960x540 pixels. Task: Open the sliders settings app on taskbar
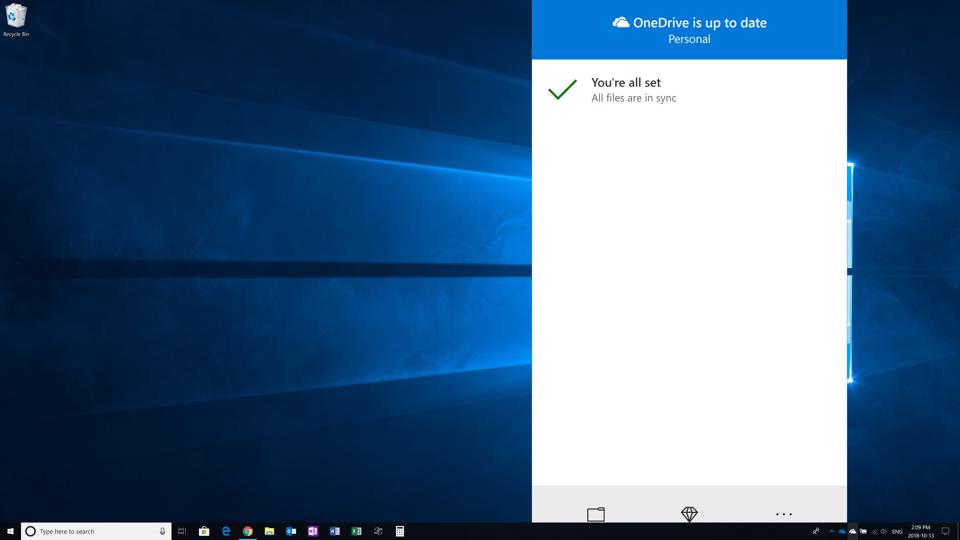tap(378, 531)
